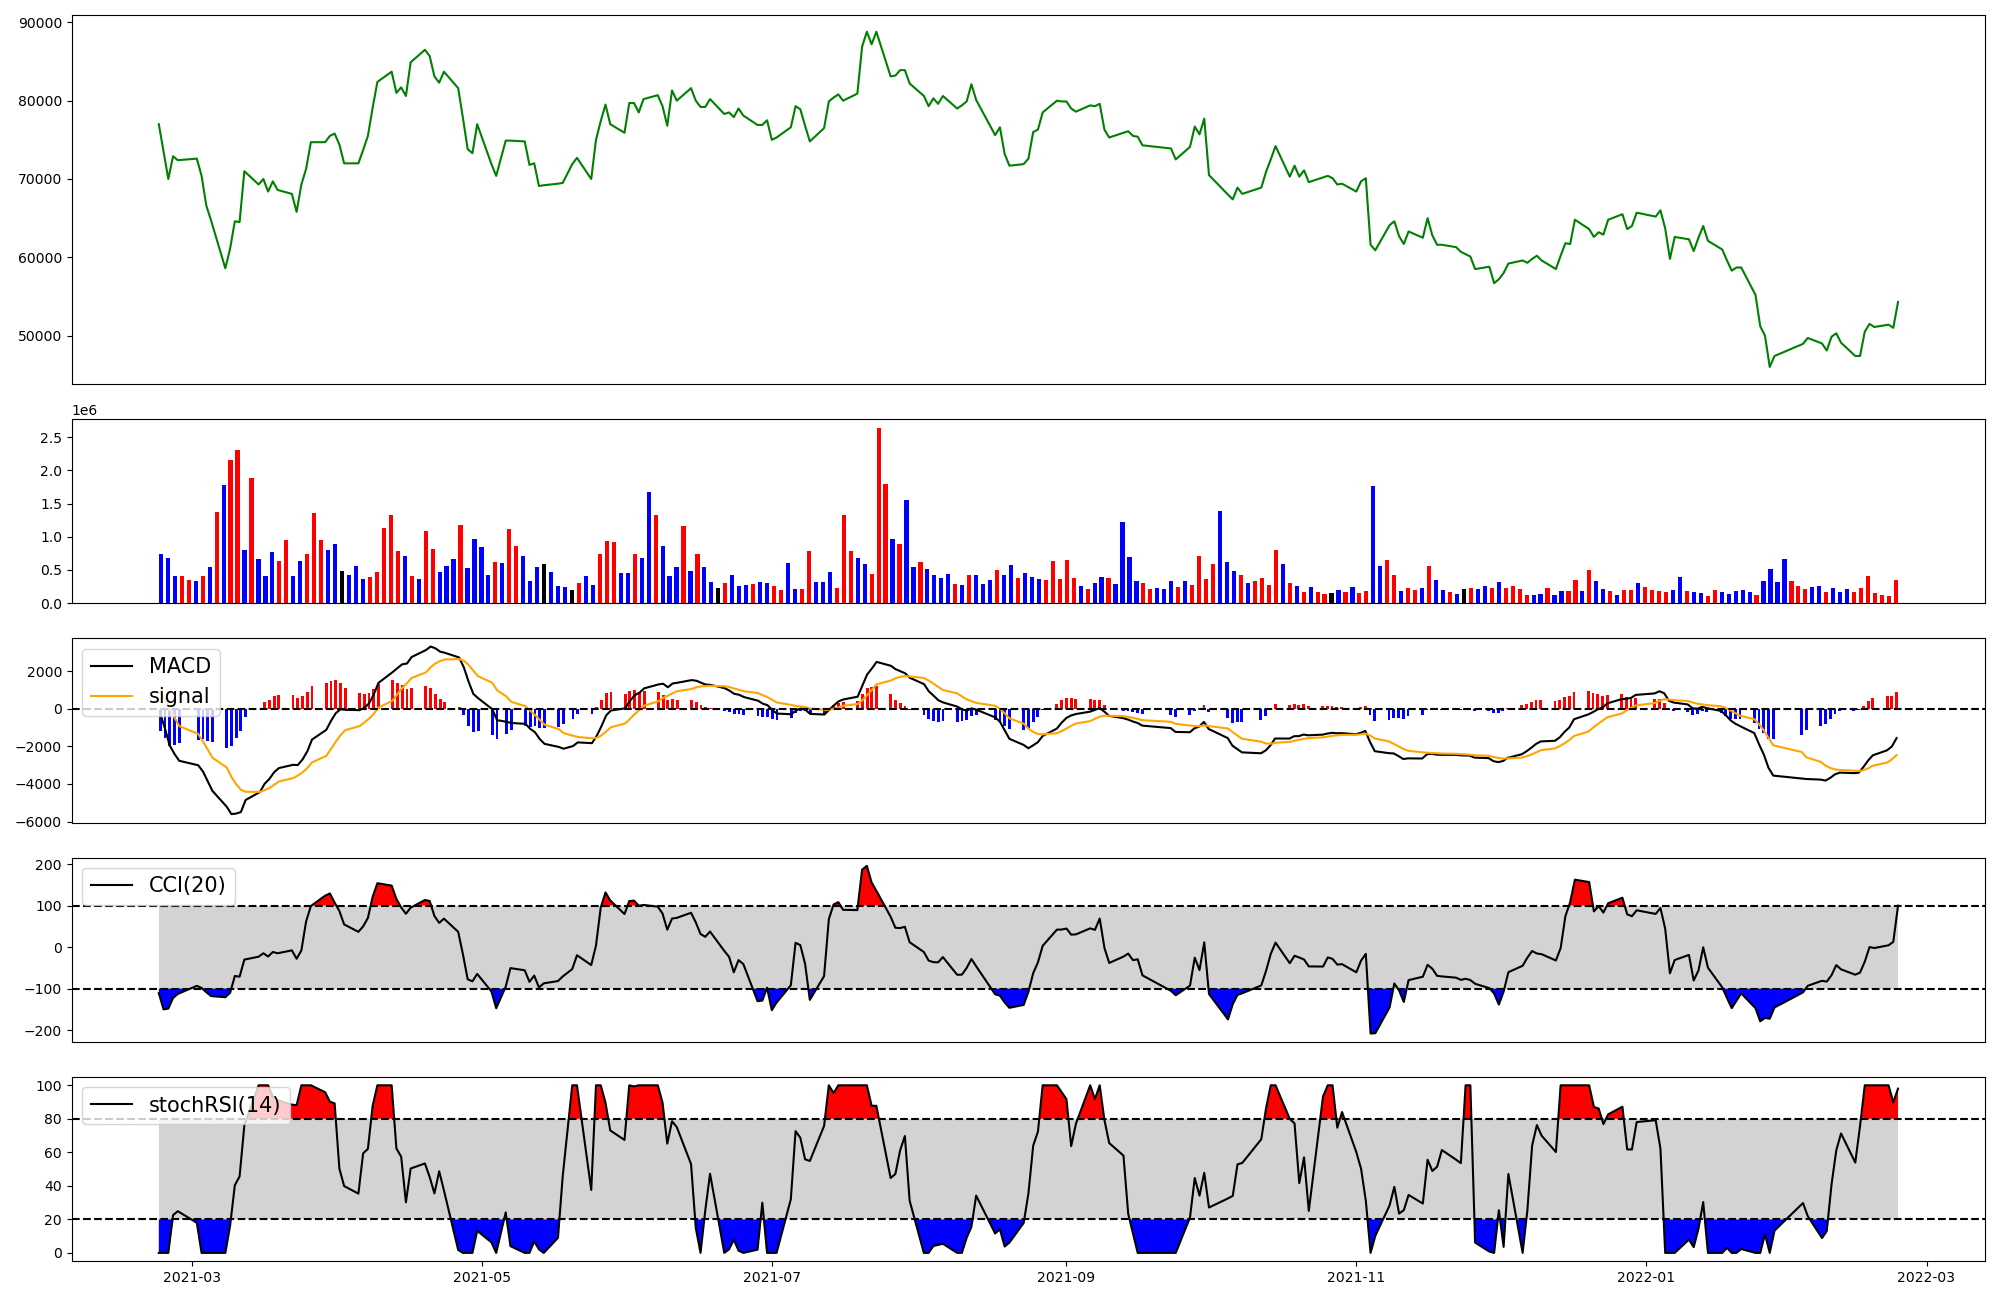Click the 2021-03 x-axis date label
2000x1300 pixels.
click(191, 1277)
